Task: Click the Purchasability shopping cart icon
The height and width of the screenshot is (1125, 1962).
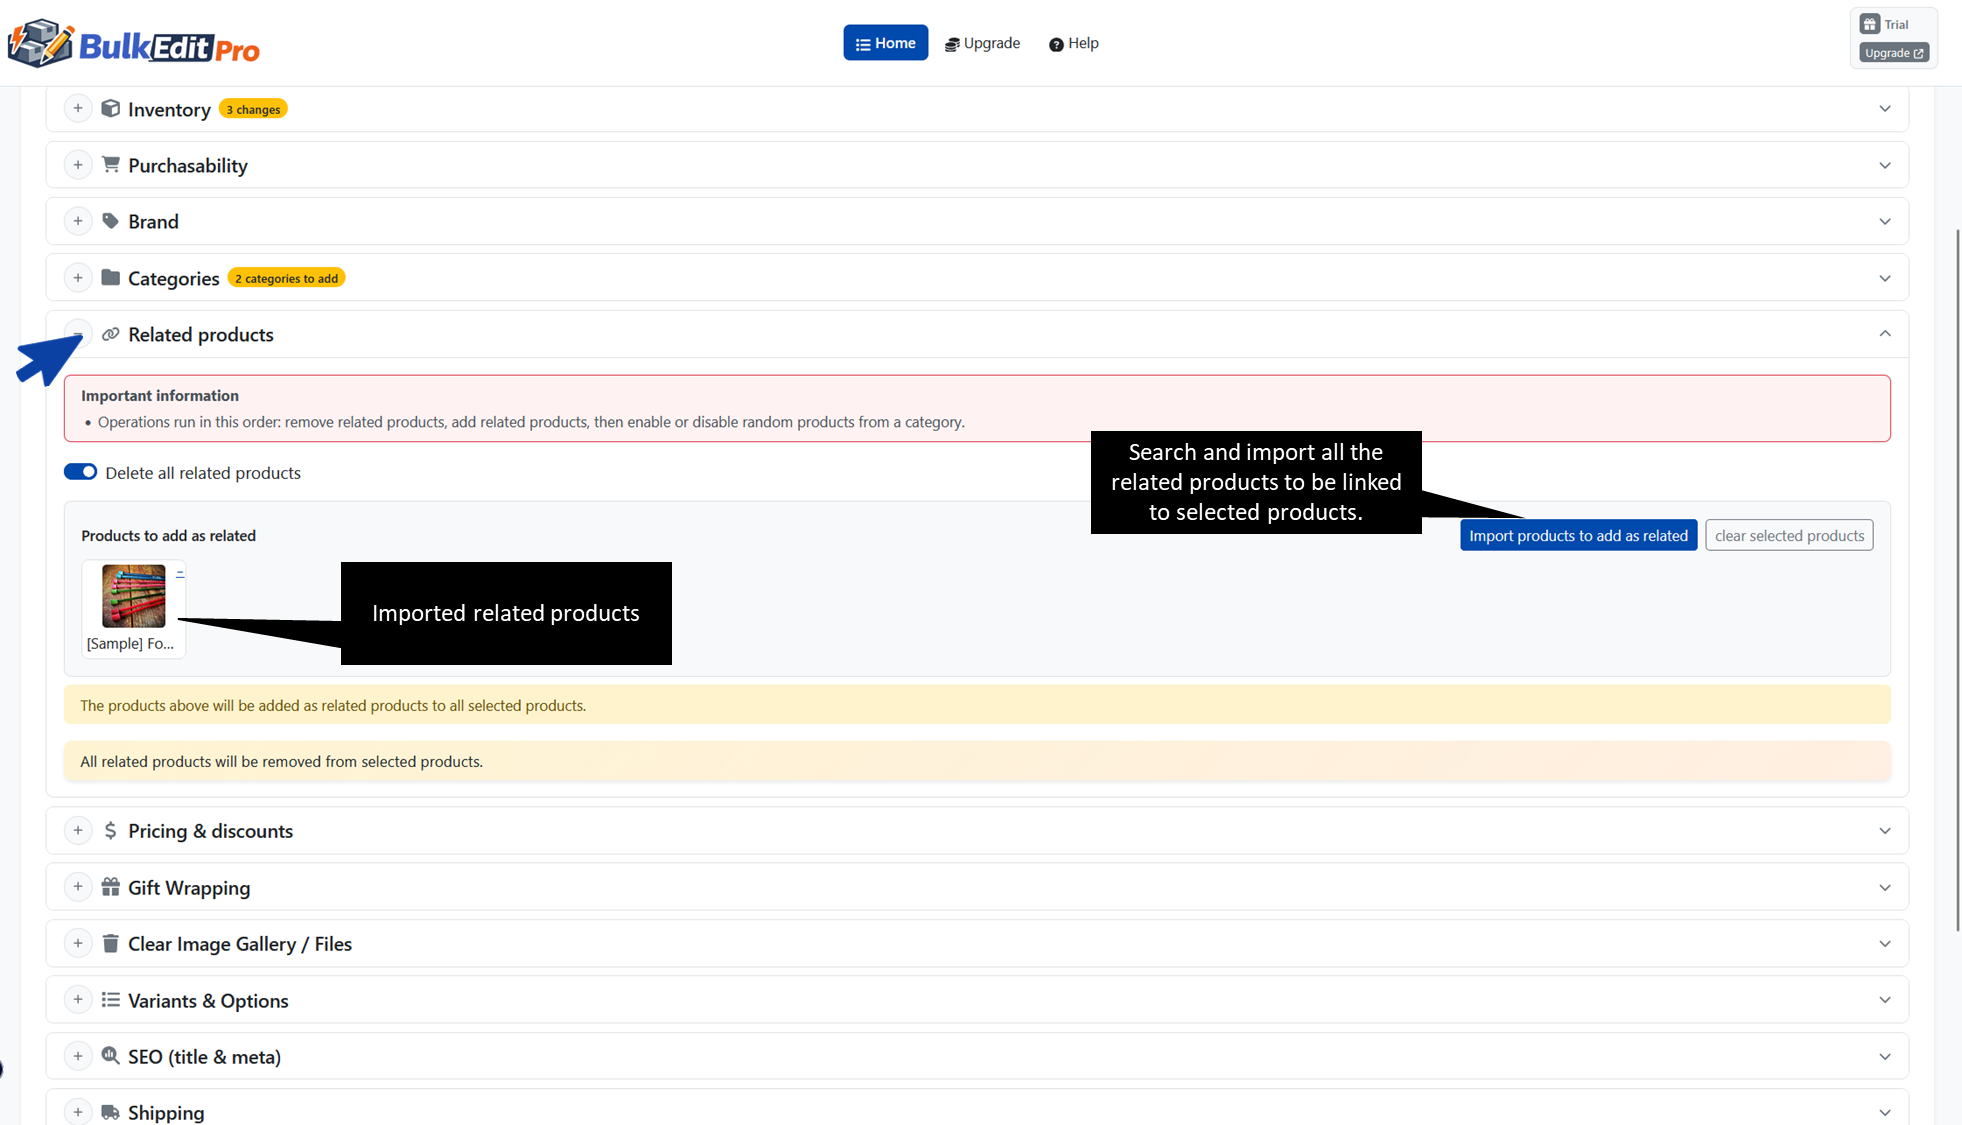Action: coord(110,165)
